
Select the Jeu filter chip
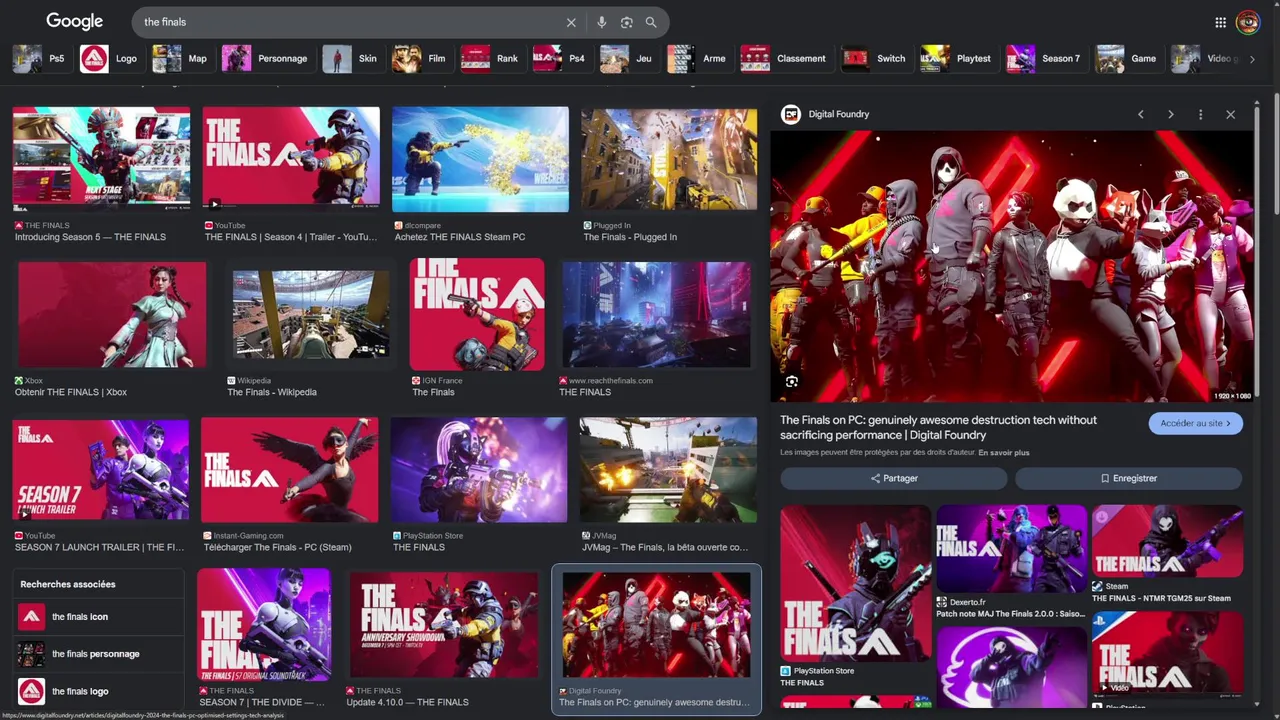(628, 58)
